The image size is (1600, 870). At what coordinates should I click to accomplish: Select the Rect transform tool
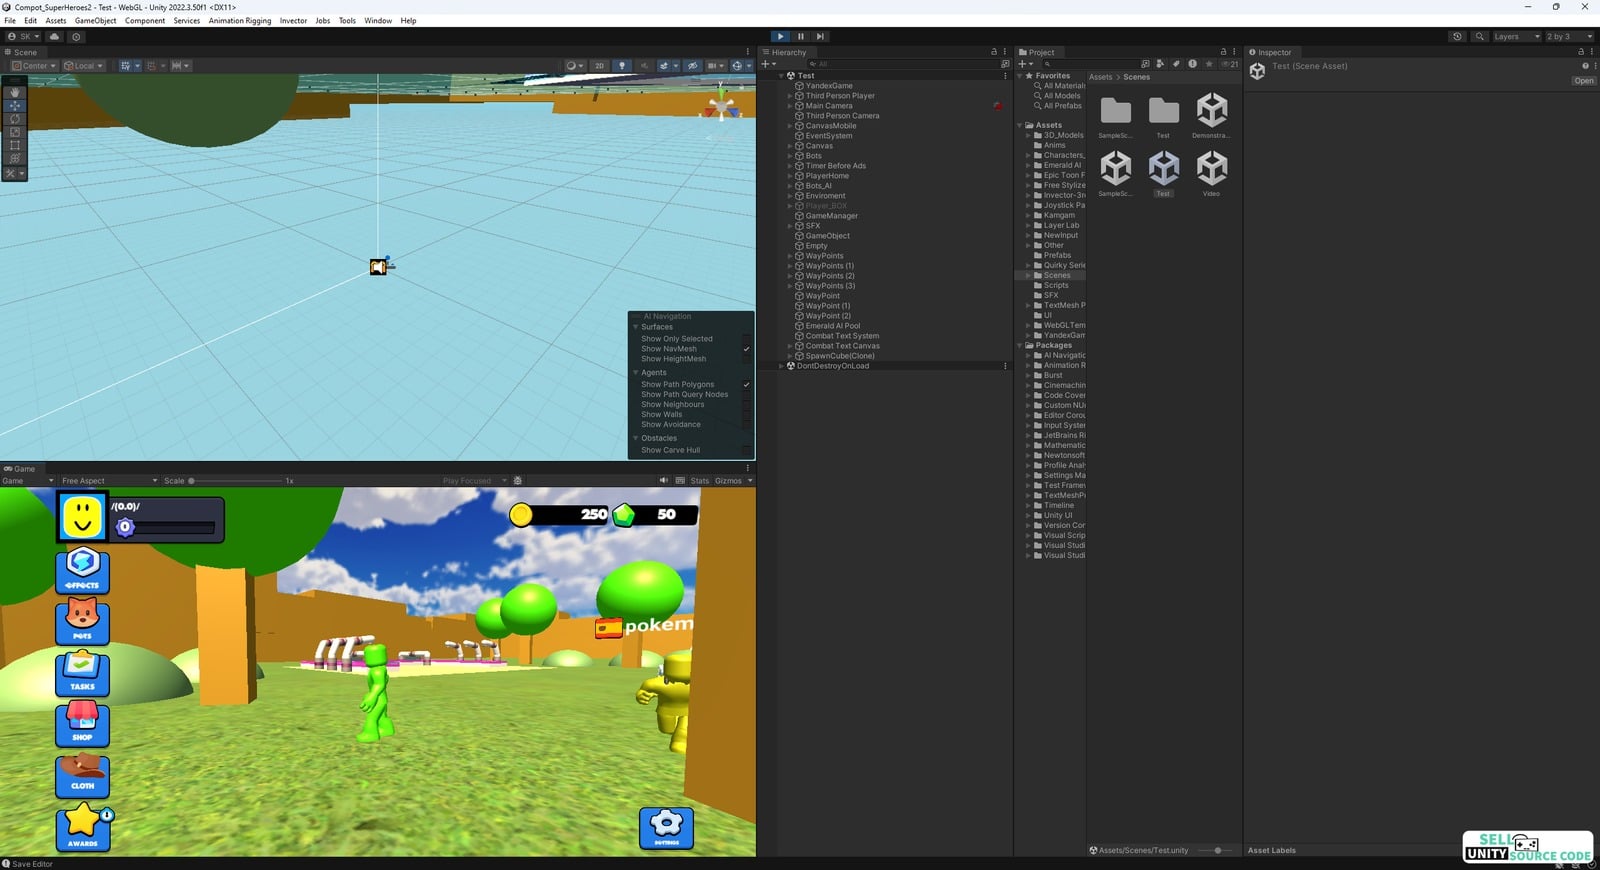click(x=14, y=145)
